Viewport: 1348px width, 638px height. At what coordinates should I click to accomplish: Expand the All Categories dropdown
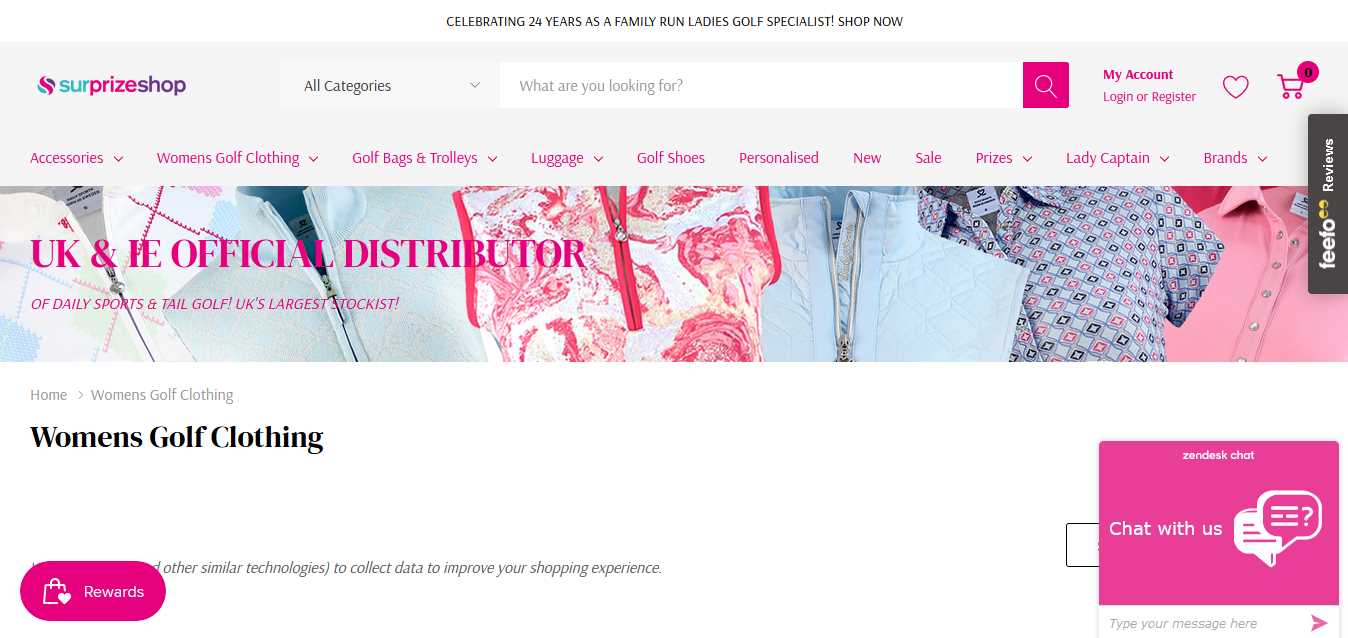coord(391,85)
